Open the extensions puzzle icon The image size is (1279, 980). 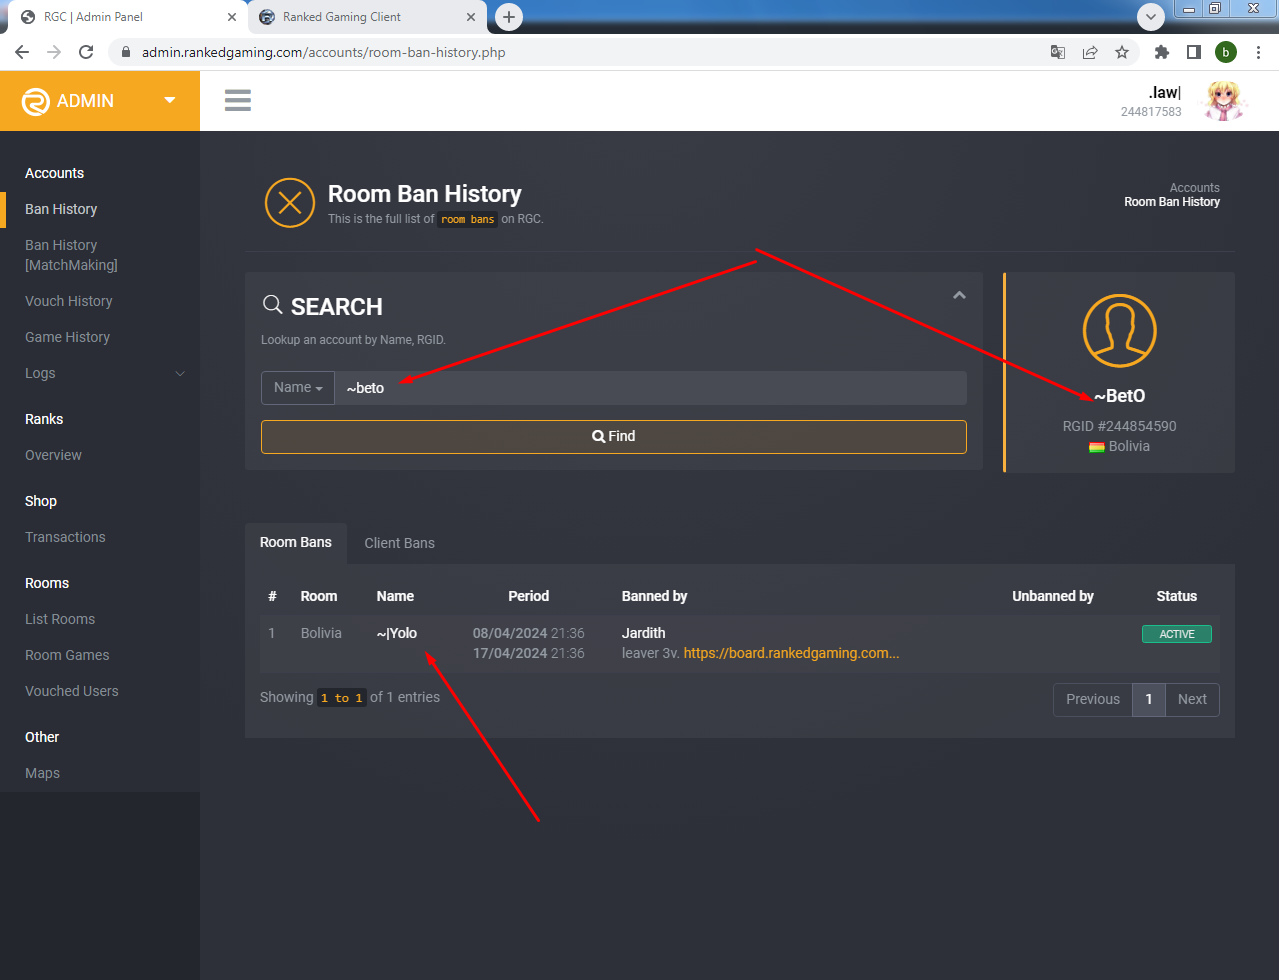tap(1162, 52)
